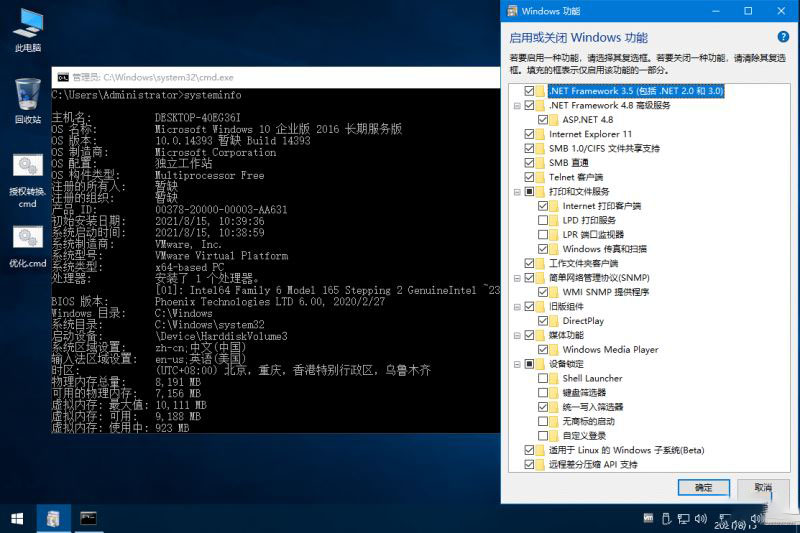Select the 优化.cmd desktop file
This screenshot has height=533, width=800.
coord(27,246)
